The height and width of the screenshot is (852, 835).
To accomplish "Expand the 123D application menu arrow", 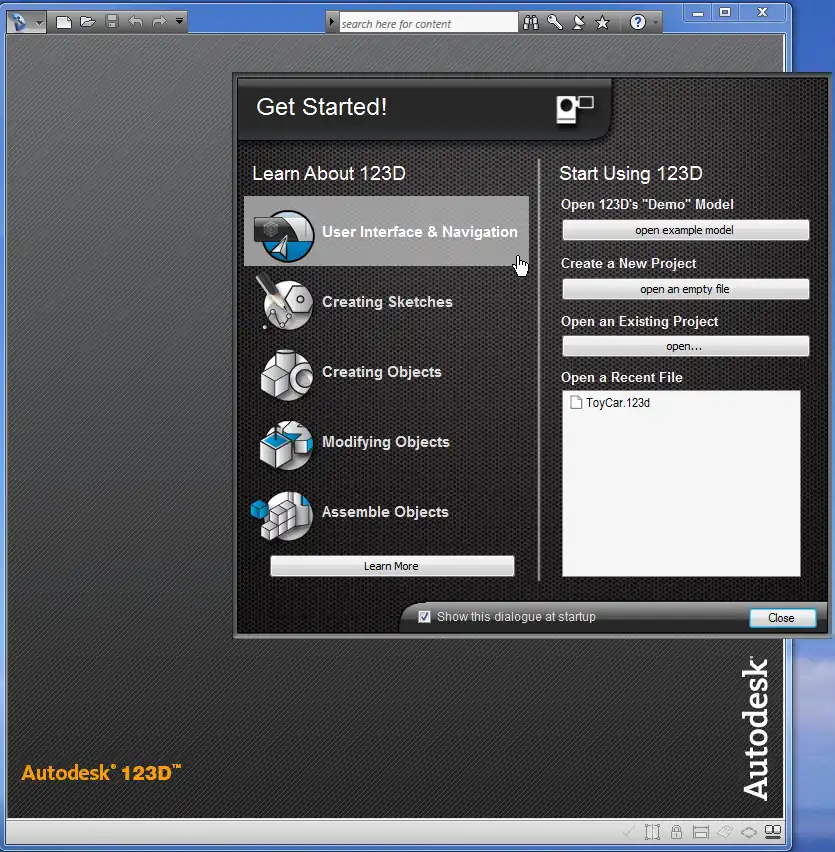I will point(39,22).
